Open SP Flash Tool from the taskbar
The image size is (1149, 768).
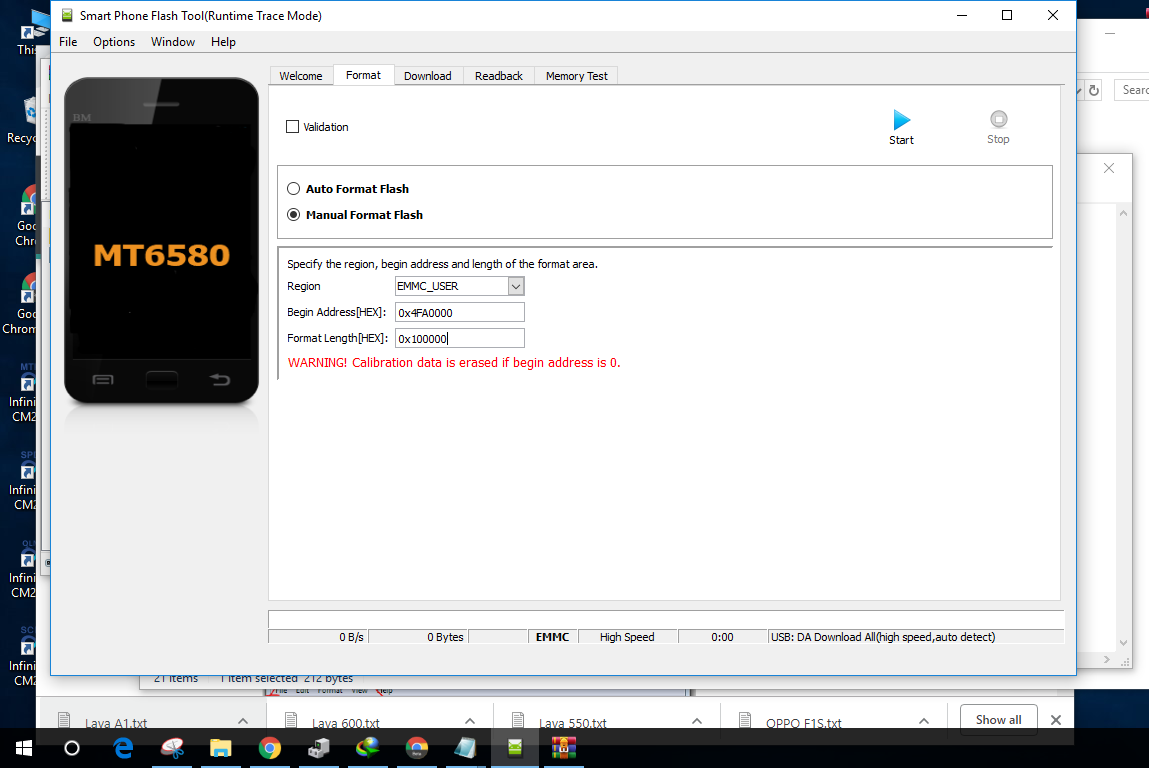tap(514, 747)
